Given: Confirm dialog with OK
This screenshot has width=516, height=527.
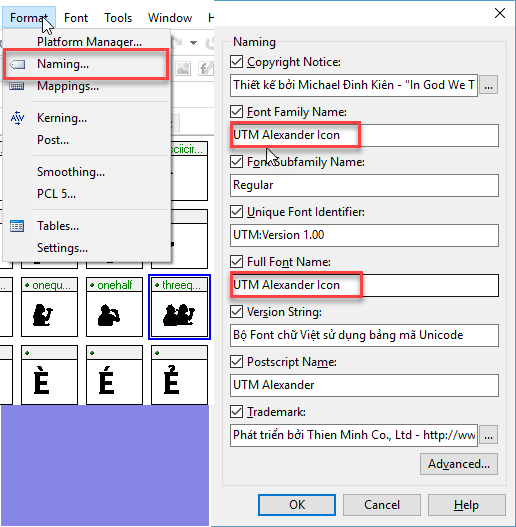Looking at the screenshot, I should pyautogui.click(x=297, y=505).
